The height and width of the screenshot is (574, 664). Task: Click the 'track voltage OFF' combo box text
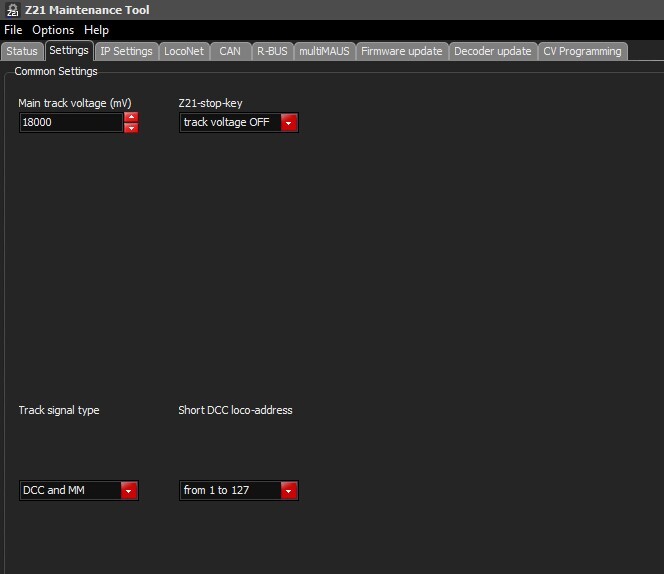click(x=227, y=122)
